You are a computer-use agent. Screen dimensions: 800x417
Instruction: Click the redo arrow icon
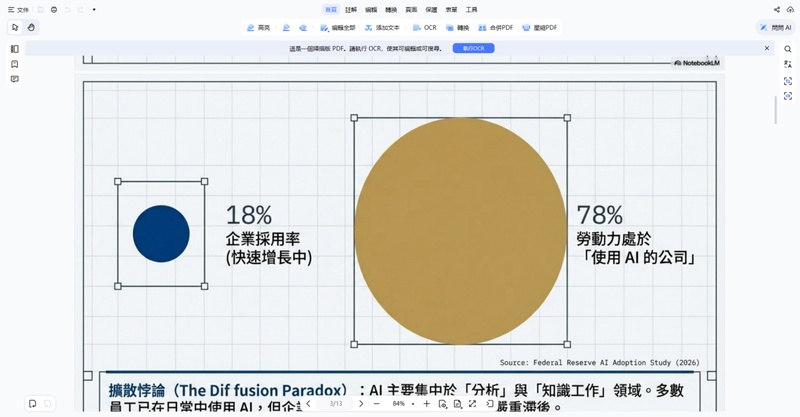[81, 10]
